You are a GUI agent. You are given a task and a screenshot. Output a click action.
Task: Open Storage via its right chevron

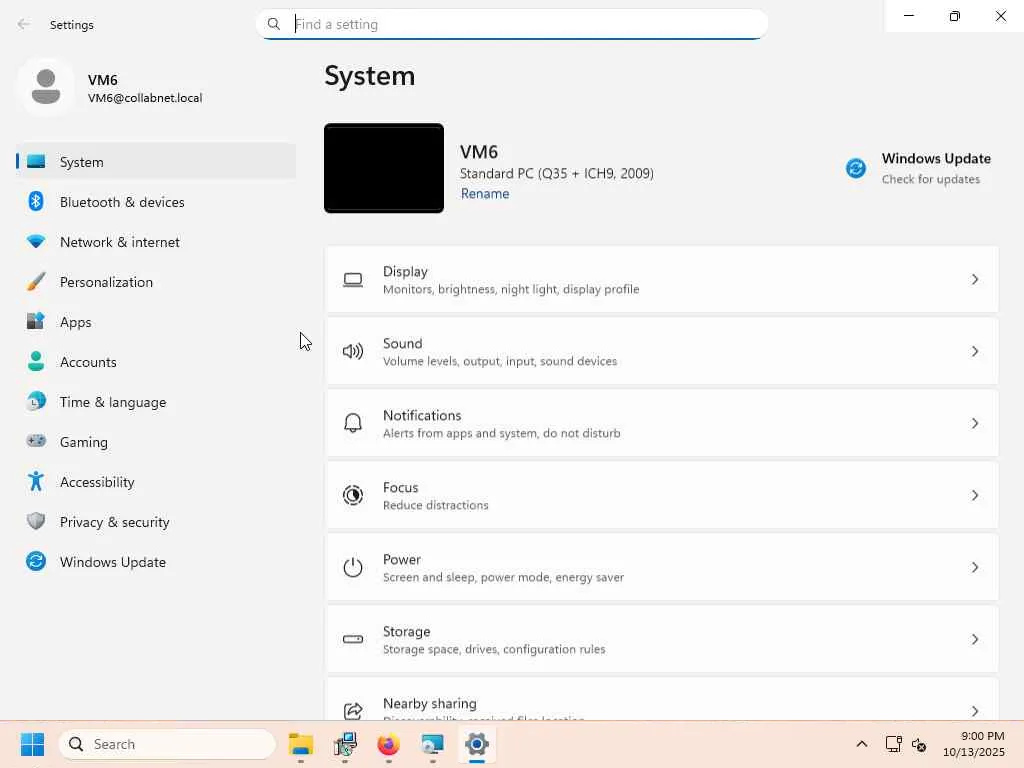click(974, 639)
